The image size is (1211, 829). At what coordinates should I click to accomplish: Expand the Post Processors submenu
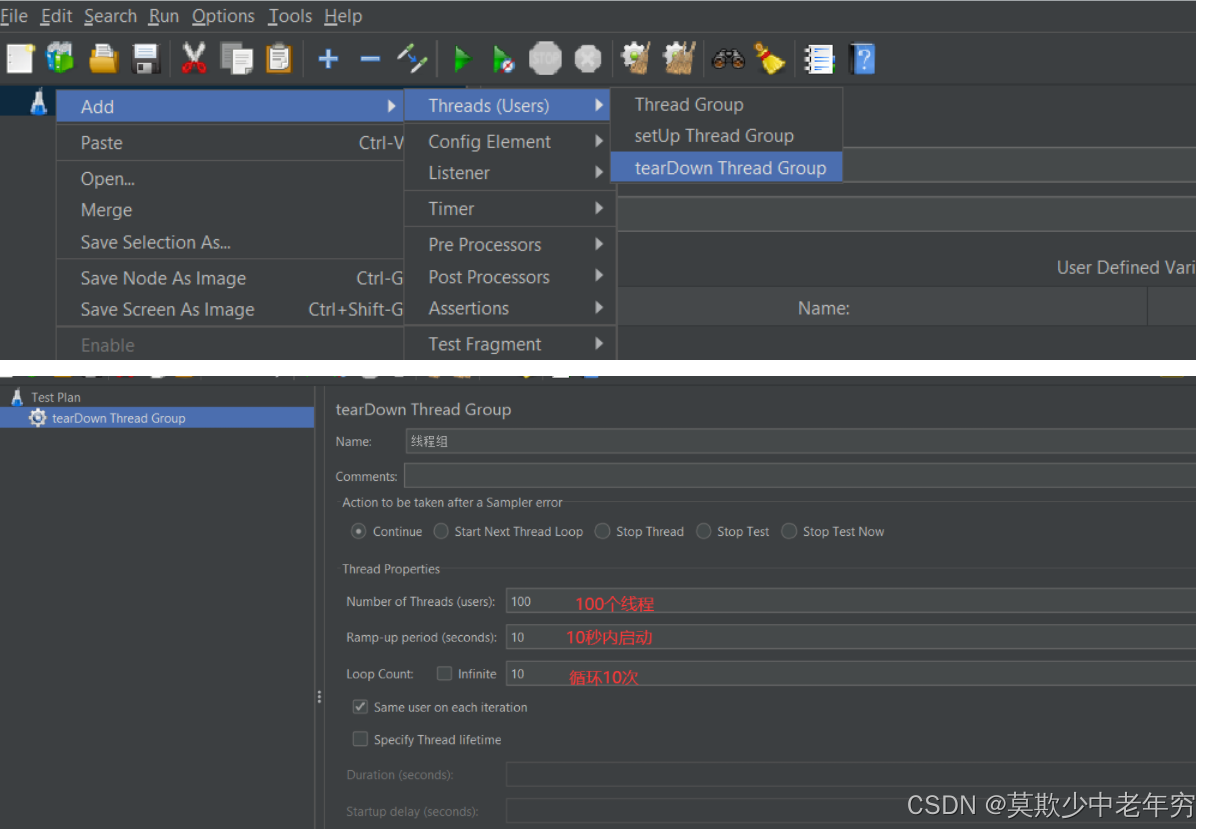(510, 276)
